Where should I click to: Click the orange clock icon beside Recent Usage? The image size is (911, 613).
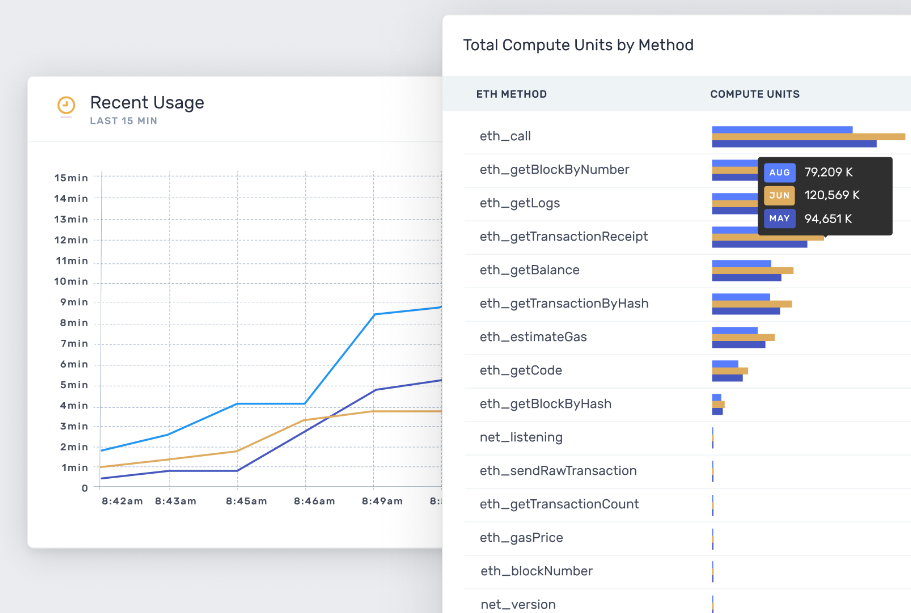pyautogui.click(x=65, y=106)
